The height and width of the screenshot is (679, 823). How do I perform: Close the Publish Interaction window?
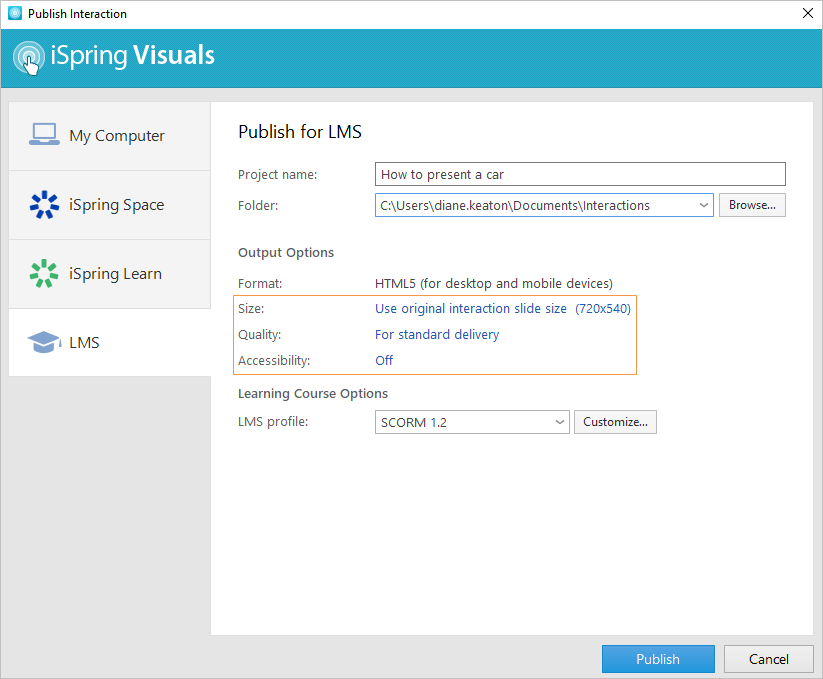point(807,14)
